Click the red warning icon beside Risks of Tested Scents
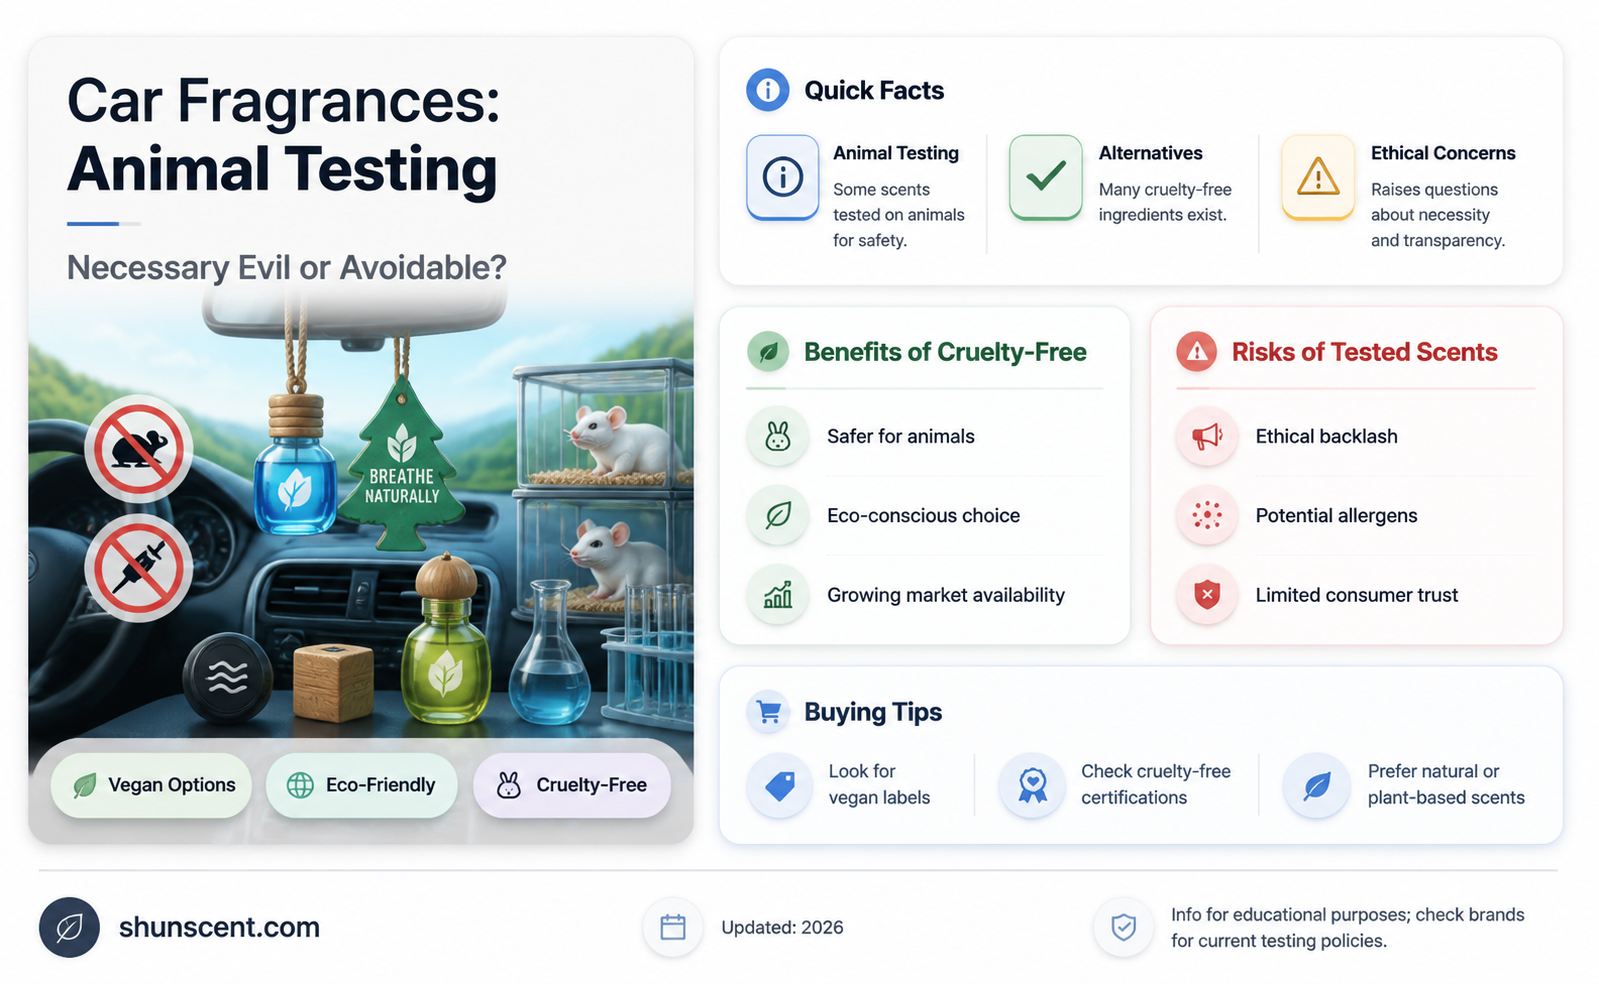Screen dimensions: 1599x984 (1196, 352)
